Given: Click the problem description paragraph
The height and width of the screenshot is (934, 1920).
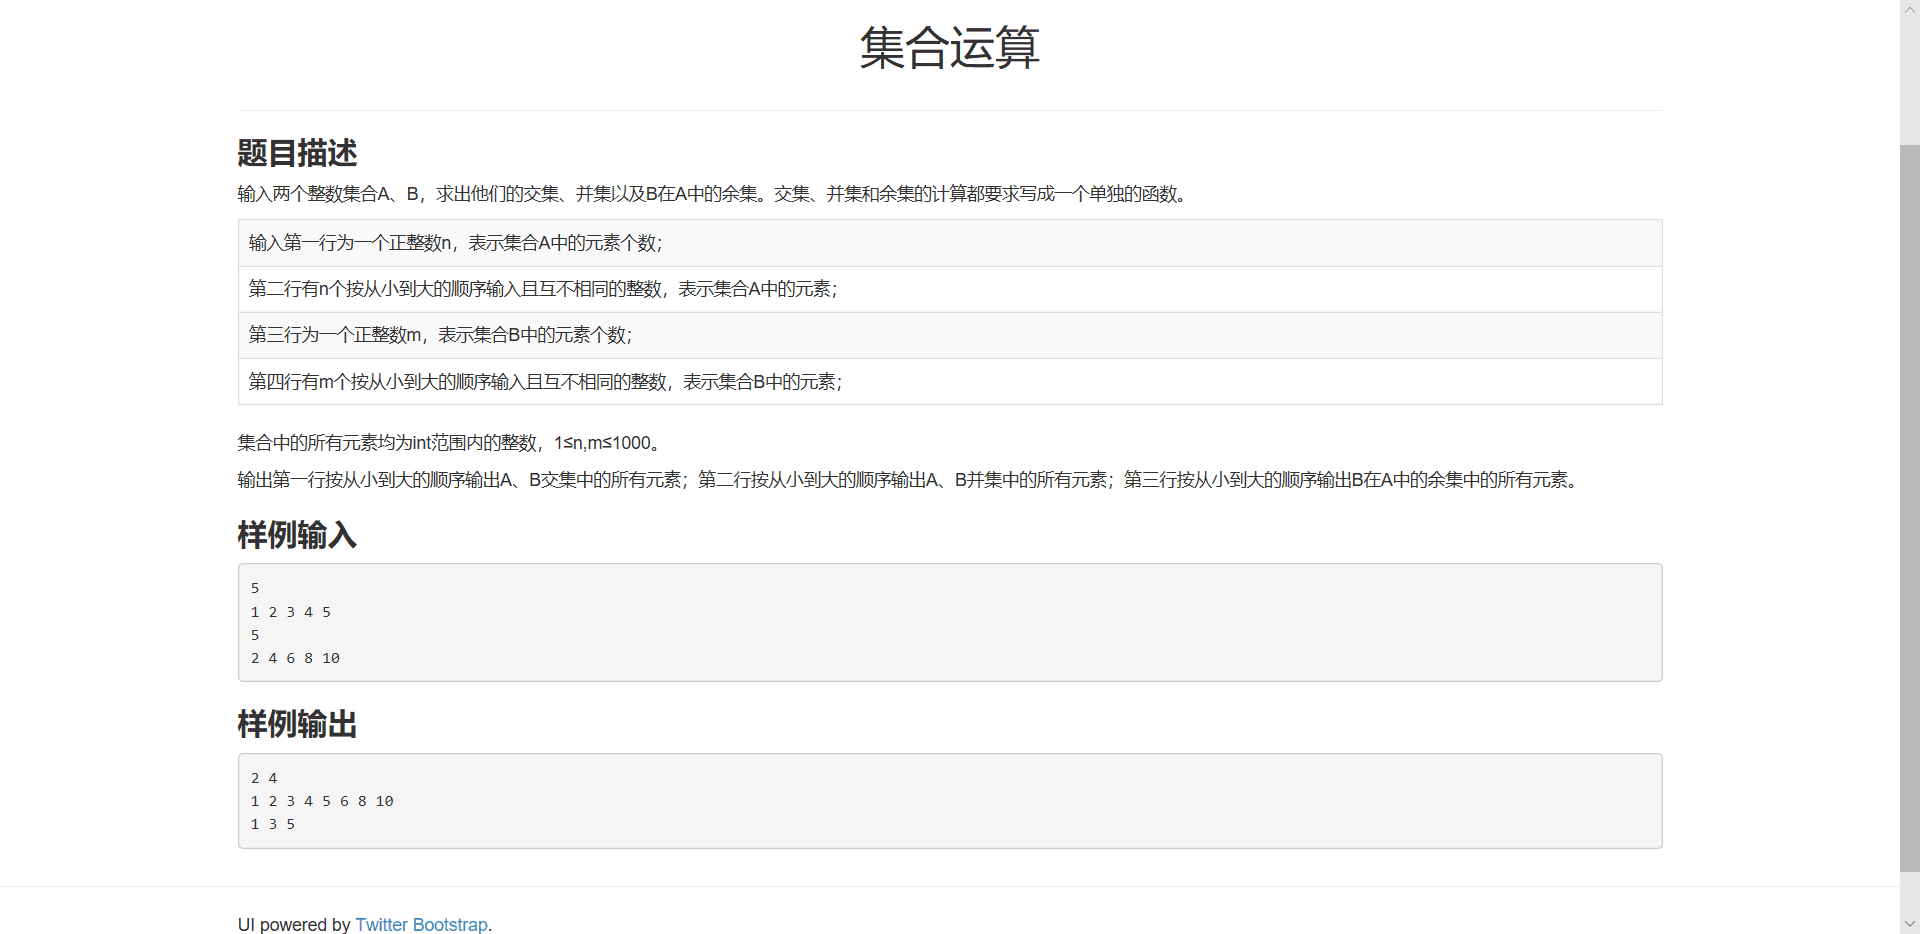Looking at the screenshot, I should click(x=713, y=194).
